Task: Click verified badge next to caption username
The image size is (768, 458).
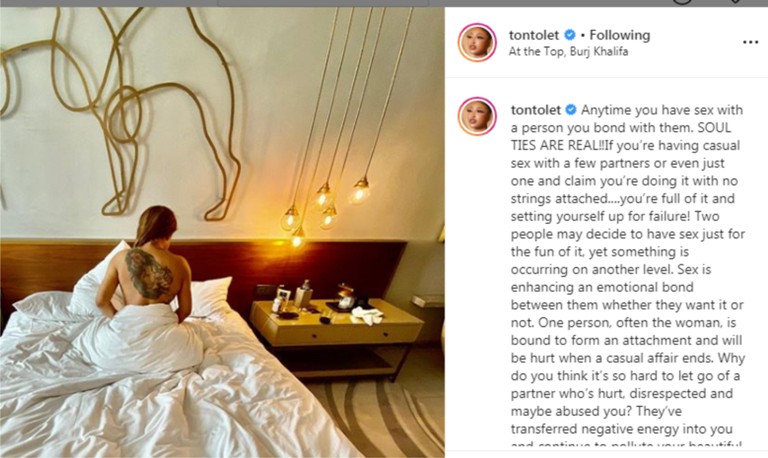Action: click(571, 110)
